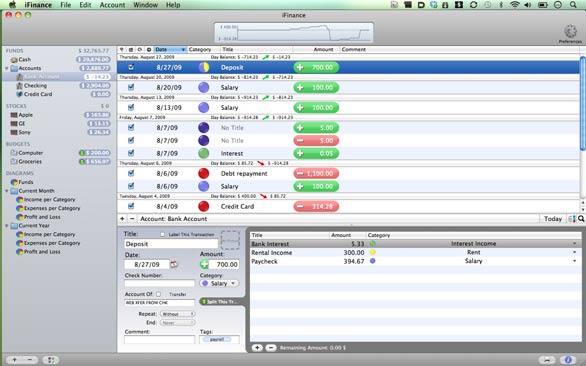Viewport: 586px width, 366px height.
Task: Click the purple category circle of 8/20/09 Salary
Action: (204, 87)
